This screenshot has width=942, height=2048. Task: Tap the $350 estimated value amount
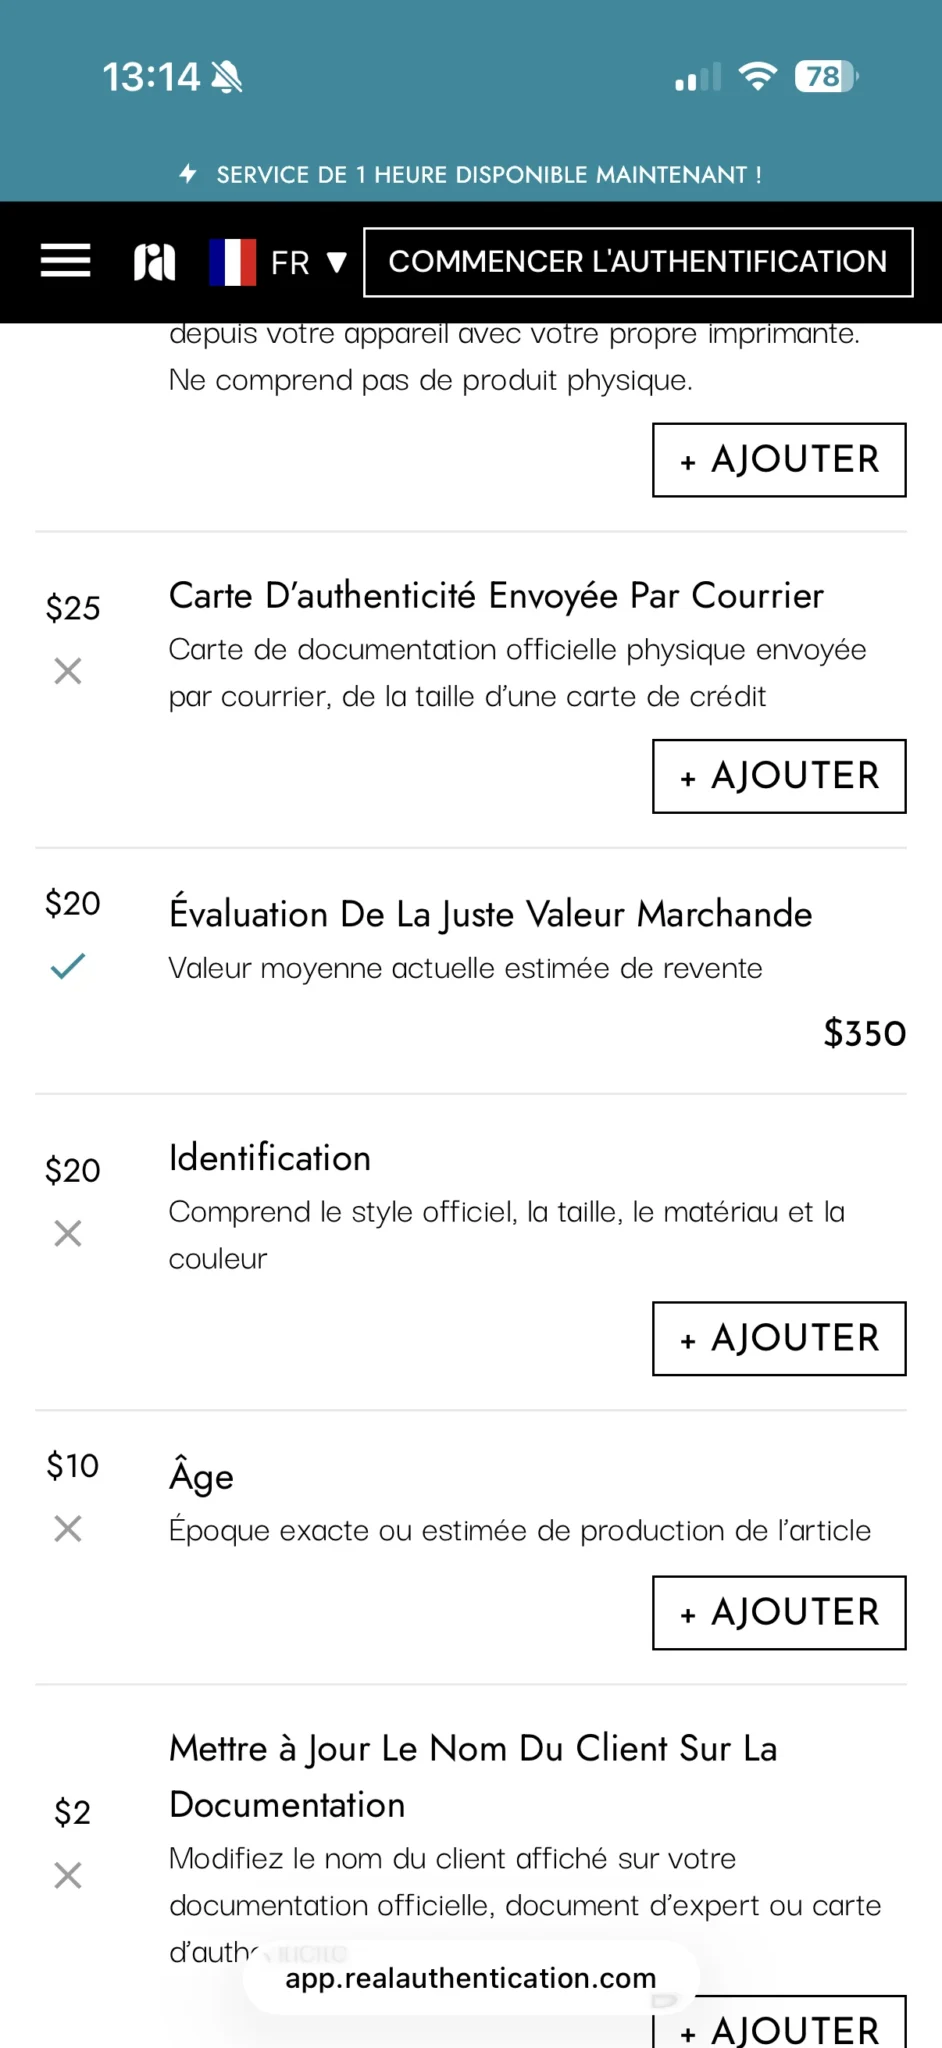pos(864,1033)
